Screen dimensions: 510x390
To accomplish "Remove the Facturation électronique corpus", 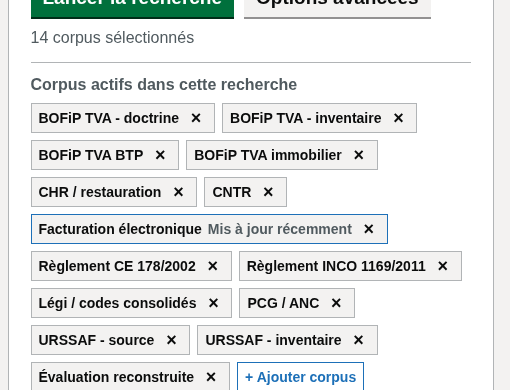I will click(x=369, y=229).
